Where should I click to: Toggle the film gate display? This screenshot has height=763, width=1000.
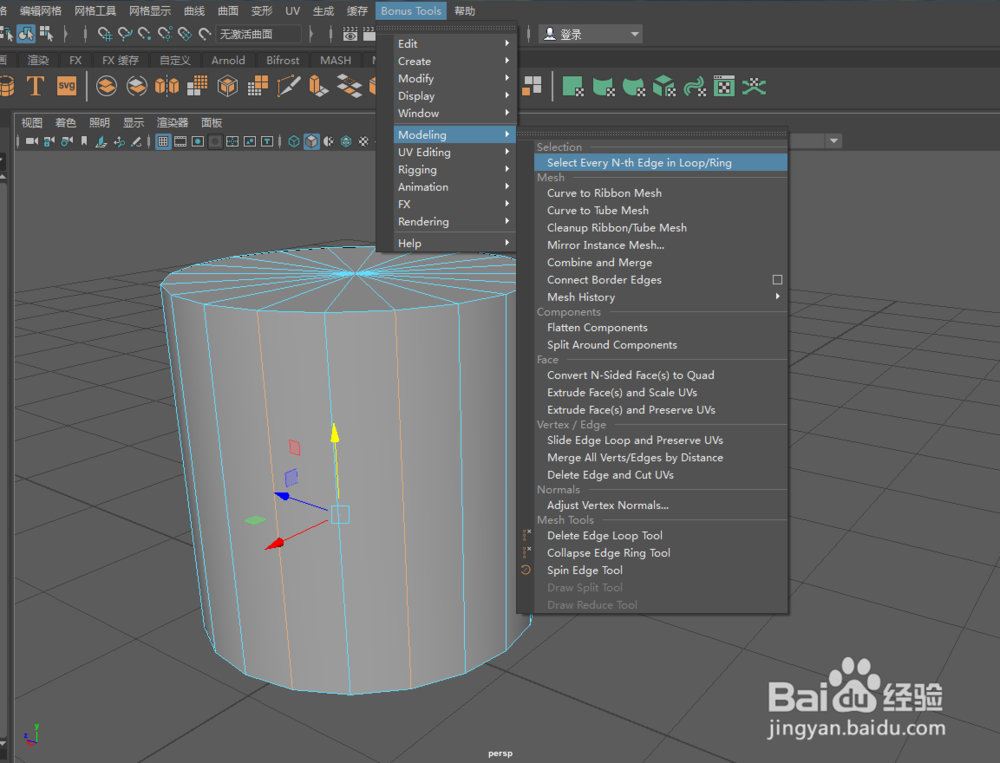click(x=180, y=141)
